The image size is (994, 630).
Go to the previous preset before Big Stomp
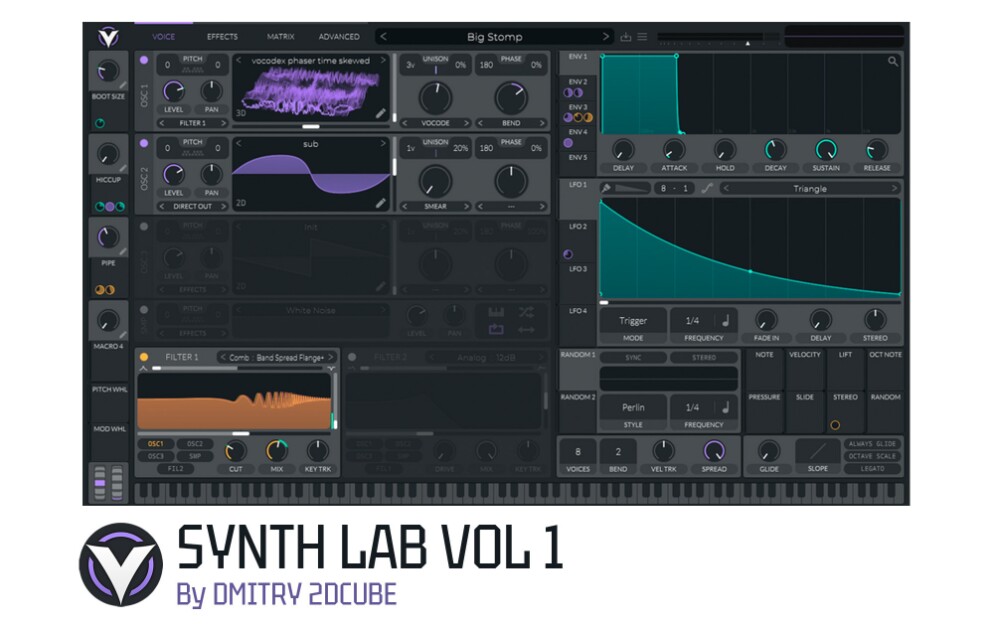[383, 37]
